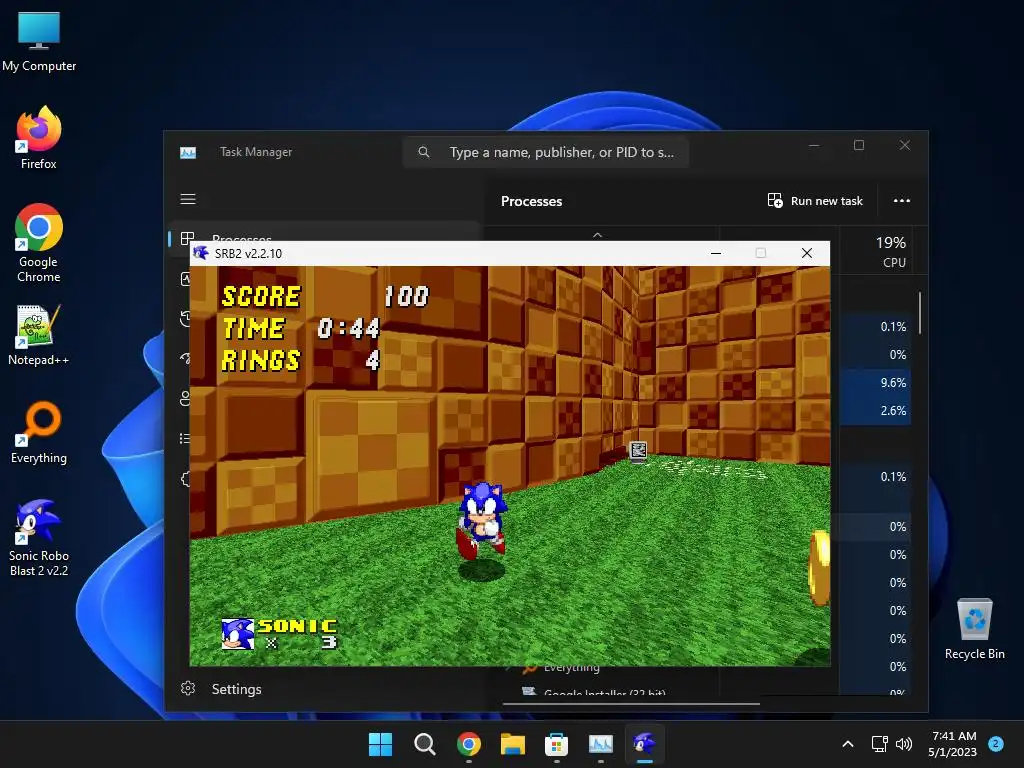Open volume control in system tray
The height and width of the screenshot is (768, 1024).
click(904, 744)
